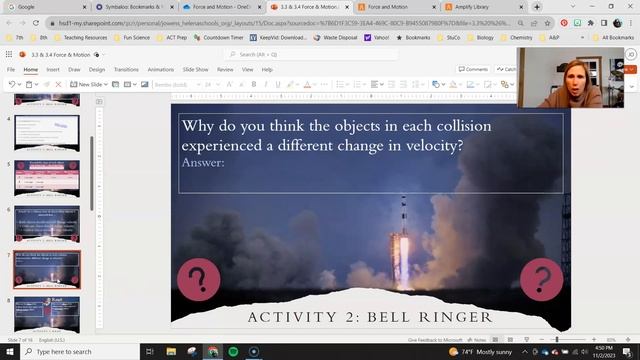
Task: Open the font name combo box
Action: [177, 84]
